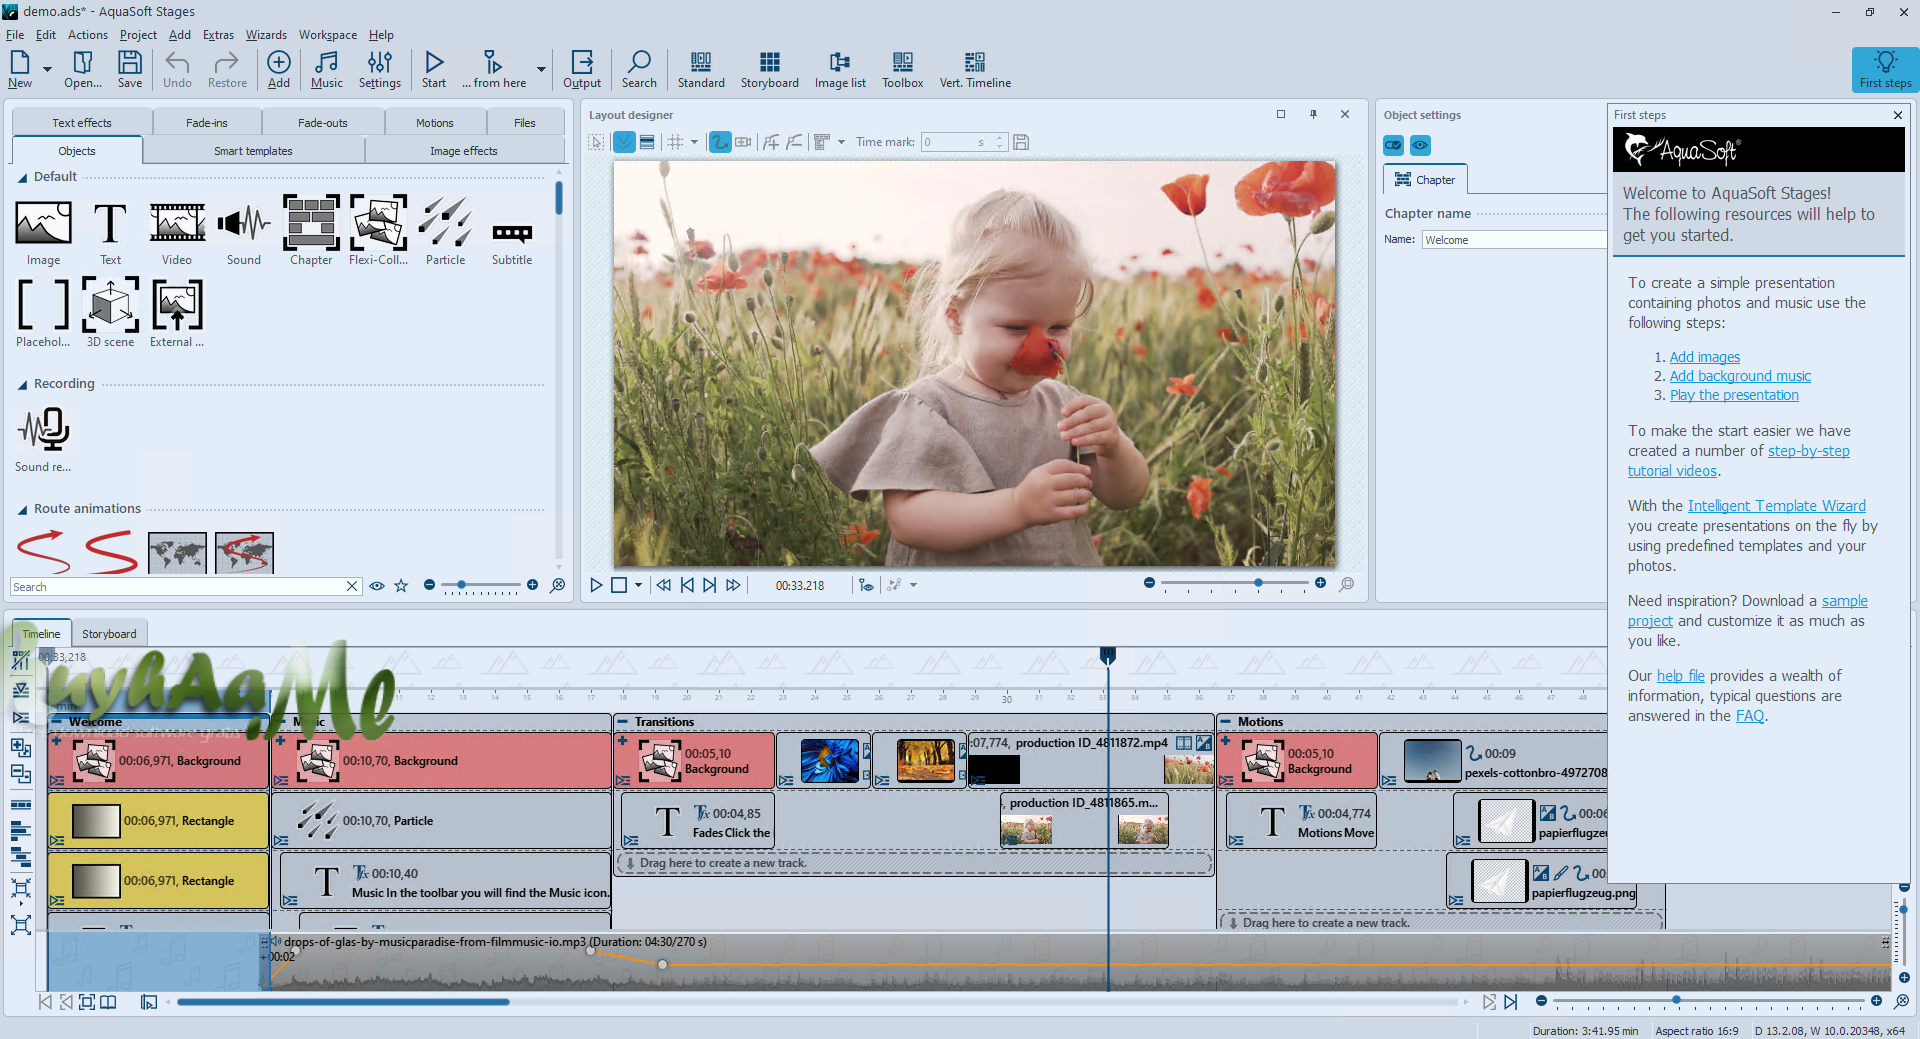Viewport: 1920px width, 1039px height.
Task: Open the stop button dropdown arrow
Action: pos(638,585)
